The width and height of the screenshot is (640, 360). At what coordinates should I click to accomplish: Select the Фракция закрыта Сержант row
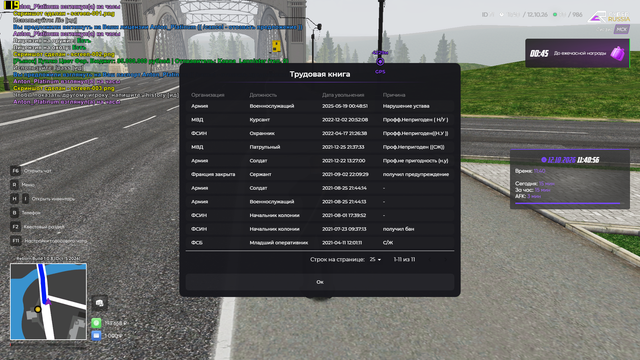(x=320, y=174)
